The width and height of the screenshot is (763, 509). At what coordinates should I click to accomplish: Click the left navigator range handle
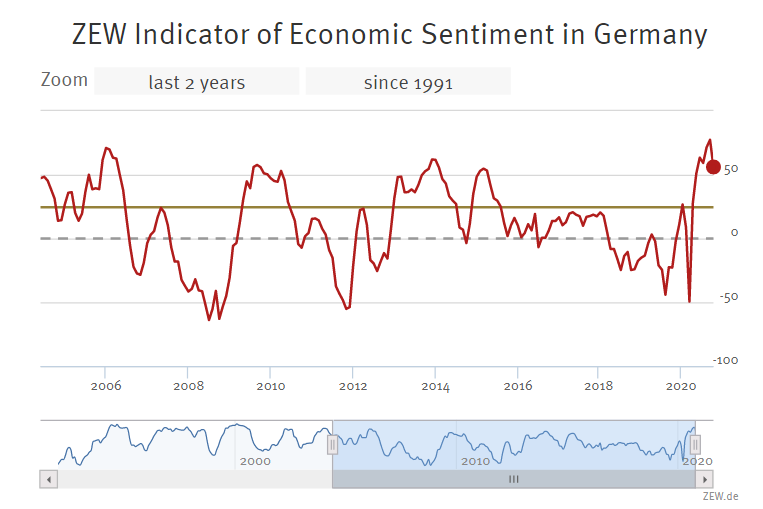333,444
